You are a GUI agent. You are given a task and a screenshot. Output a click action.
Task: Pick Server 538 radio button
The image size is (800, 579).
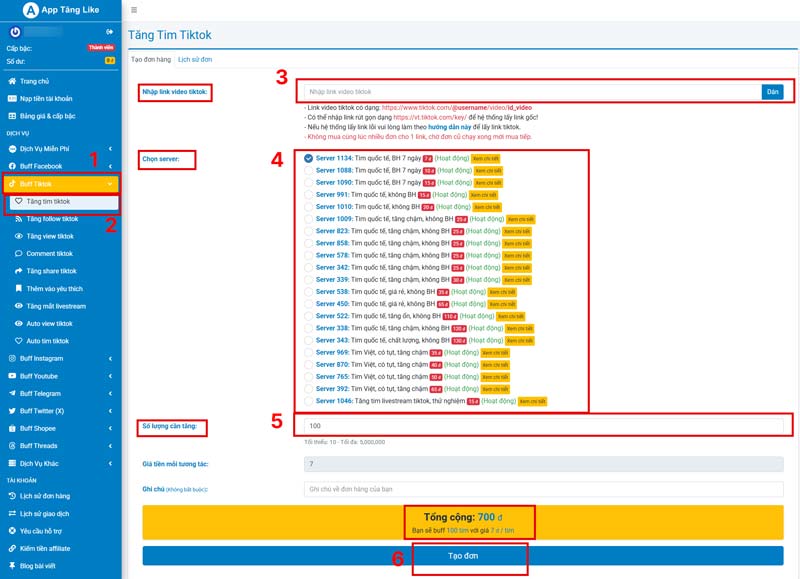[308, 292]
